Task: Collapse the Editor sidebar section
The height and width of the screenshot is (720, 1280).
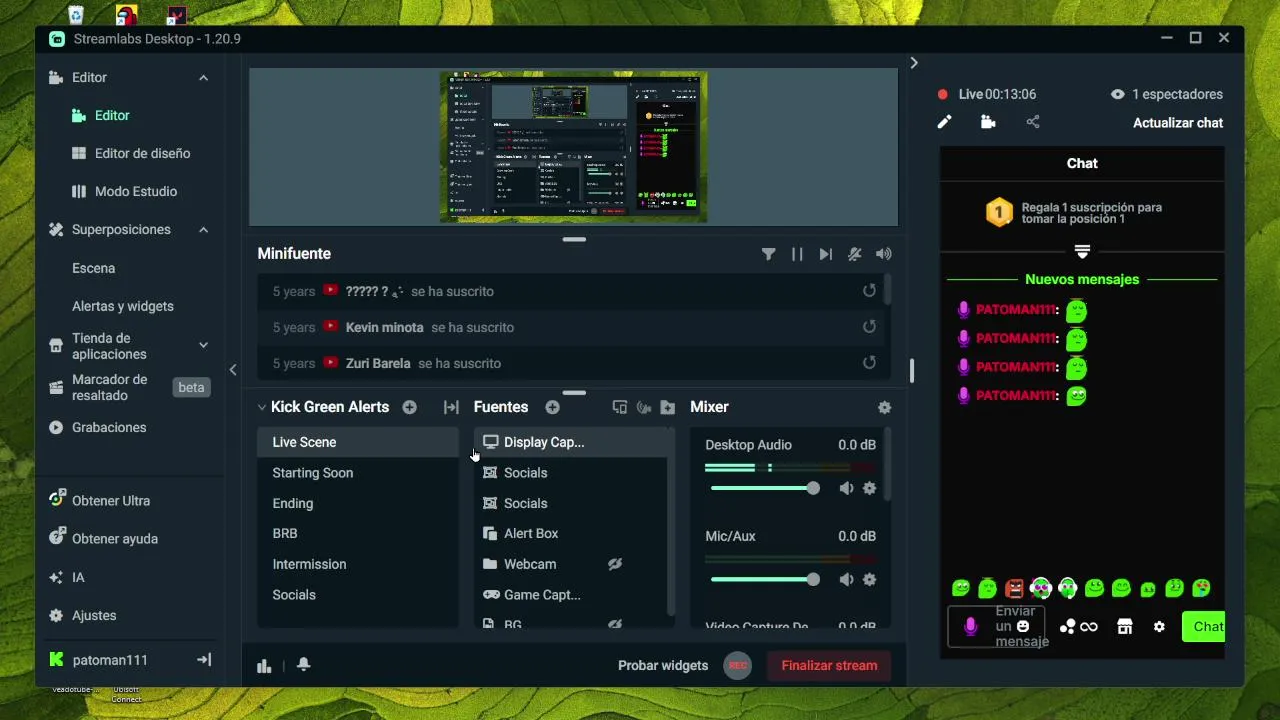Action: [203, 78]
